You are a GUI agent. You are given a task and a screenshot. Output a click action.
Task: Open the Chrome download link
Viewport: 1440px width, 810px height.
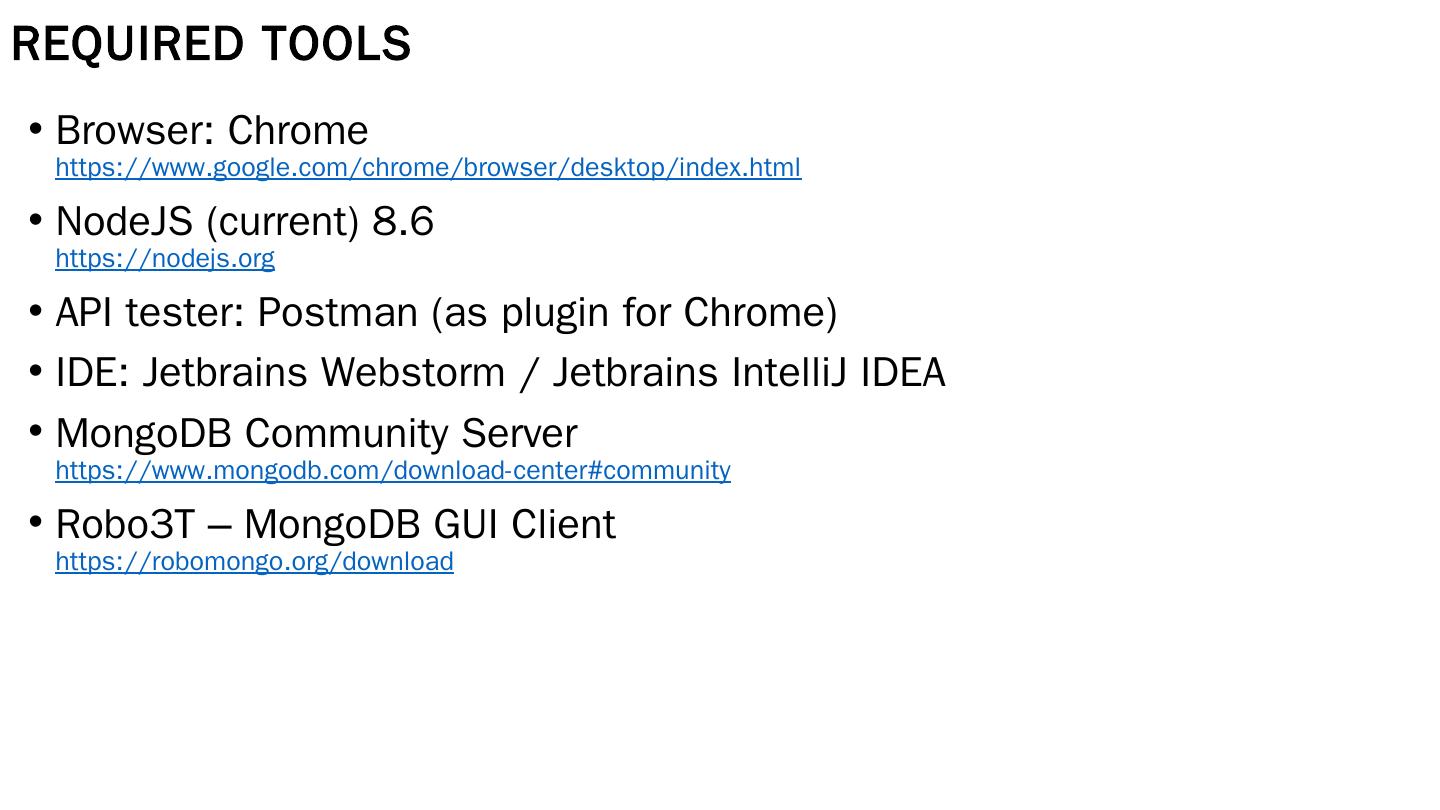click(428, 168)
